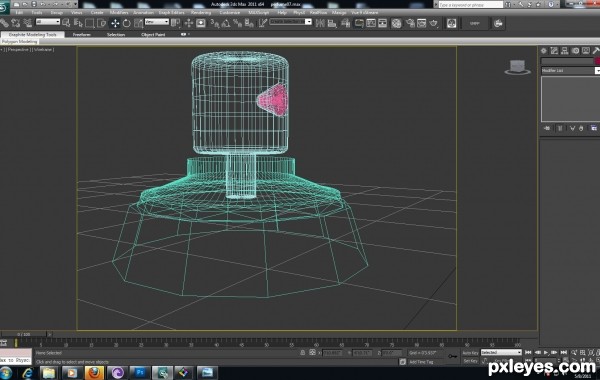Click the ViewCube in the viewport
This screenshot has width=600, height=380.
click(x=517, y=67)
